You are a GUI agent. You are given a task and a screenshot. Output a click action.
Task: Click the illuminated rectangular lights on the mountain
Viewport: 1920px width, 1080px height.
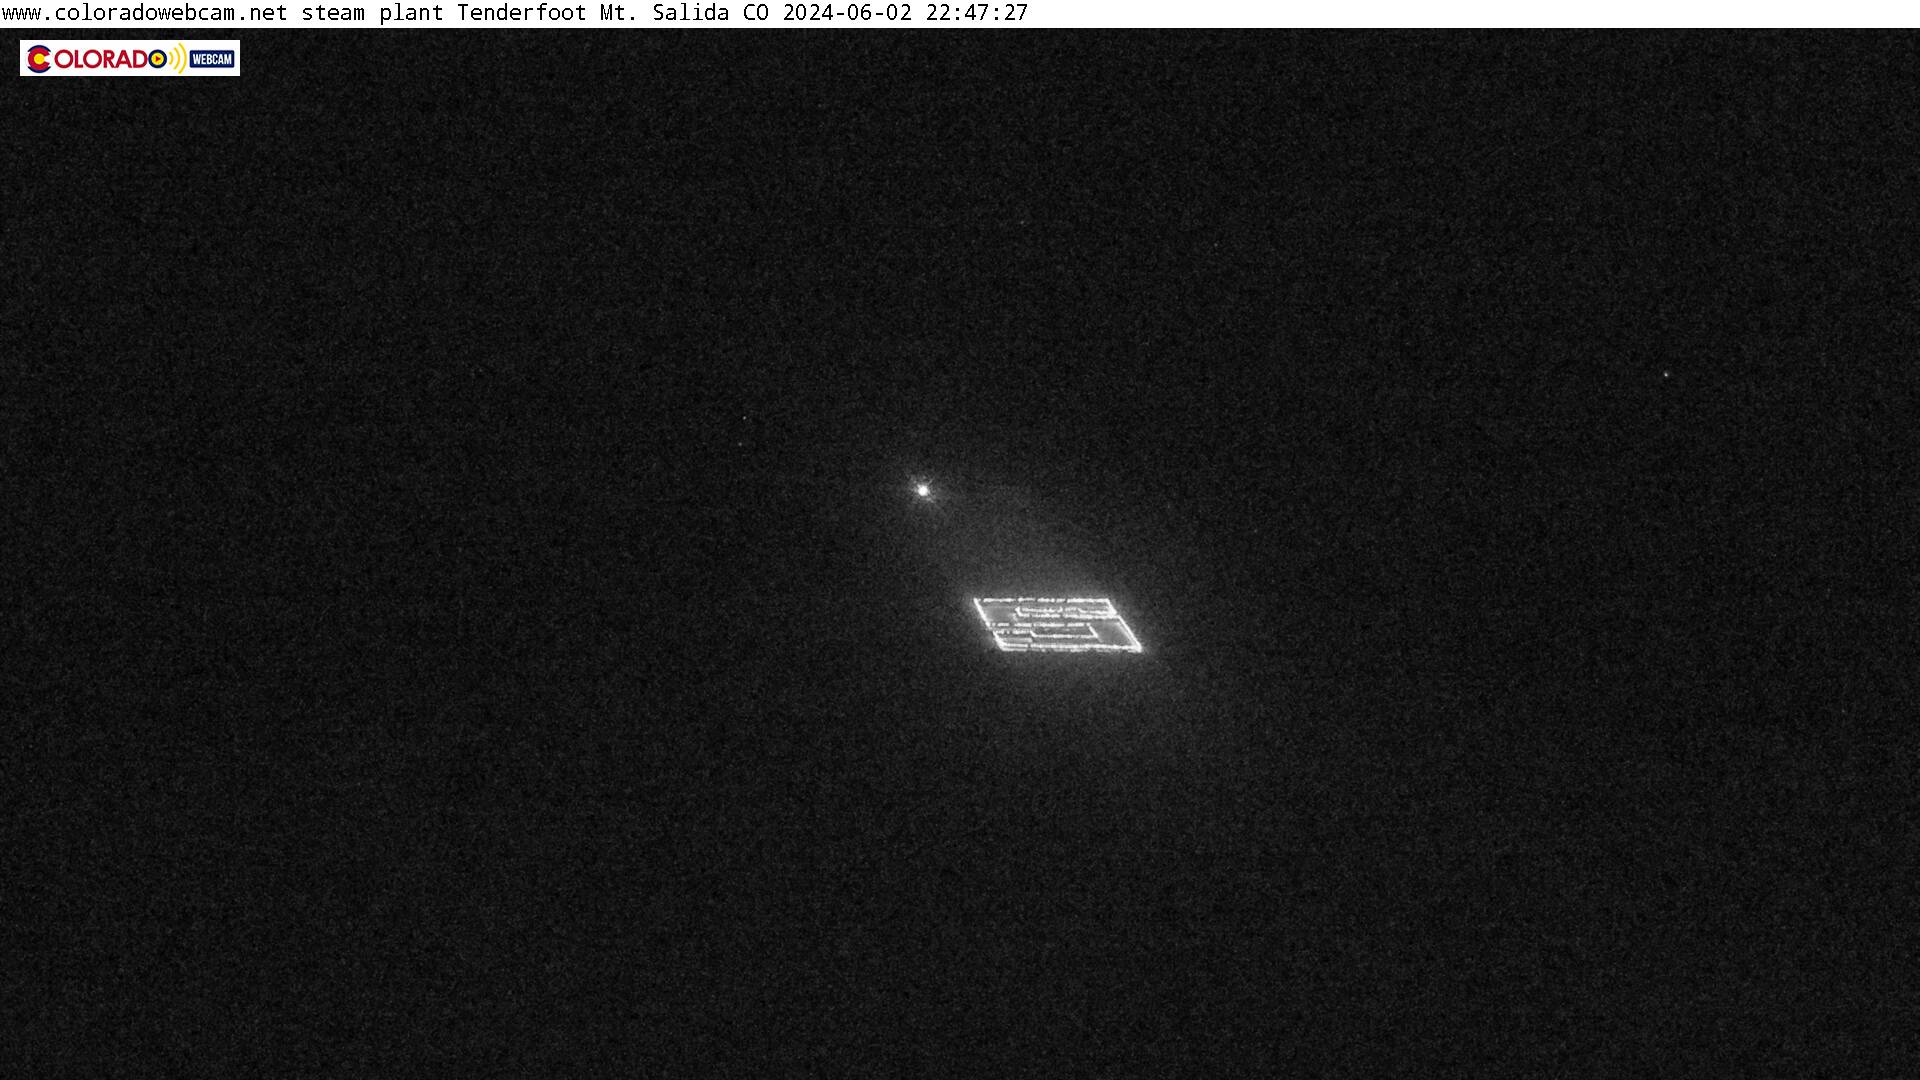pos(1058,625)
